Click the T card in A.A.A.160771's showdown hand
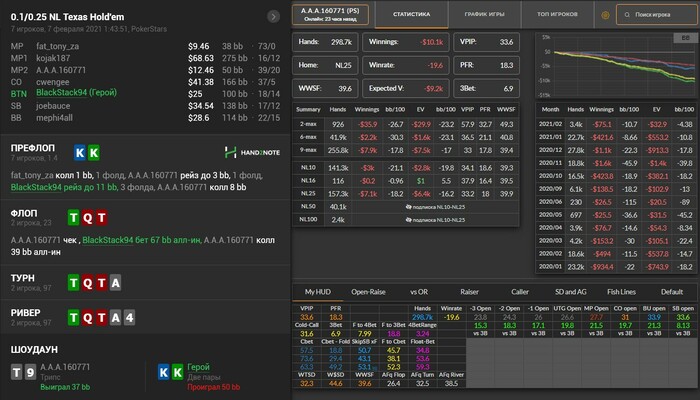The height and width of the screenshot is (400, 700). (17, 372)
